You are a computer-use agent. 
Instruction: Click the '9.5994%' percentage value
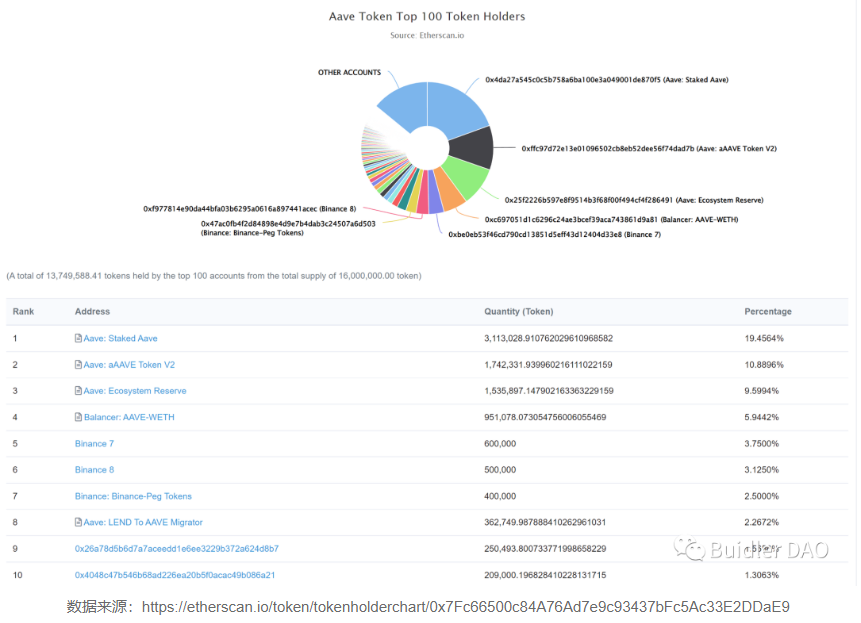(x=762, y=391)
